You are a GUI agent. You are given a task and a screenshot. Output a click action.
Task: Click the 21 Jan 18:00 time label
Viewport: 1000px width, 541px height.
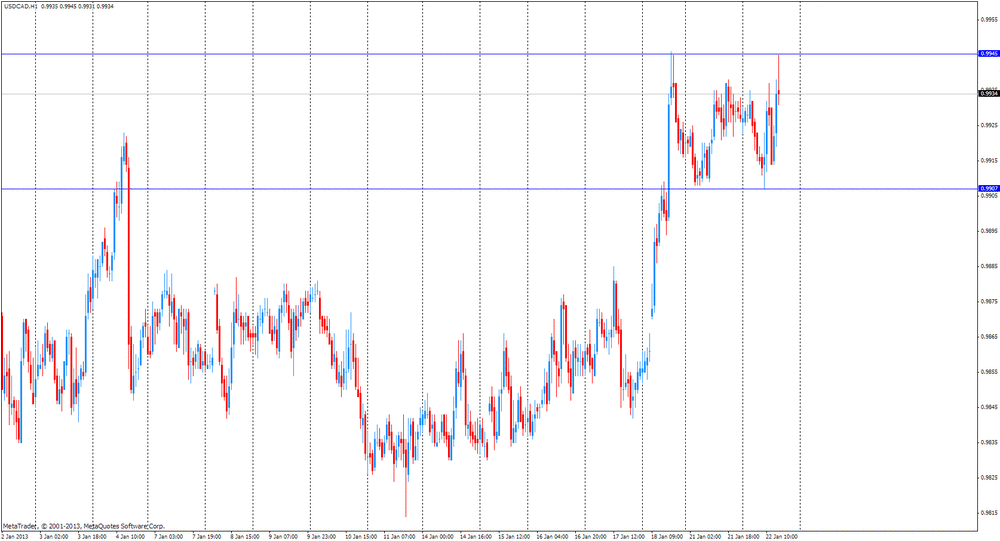coord(744,537)
